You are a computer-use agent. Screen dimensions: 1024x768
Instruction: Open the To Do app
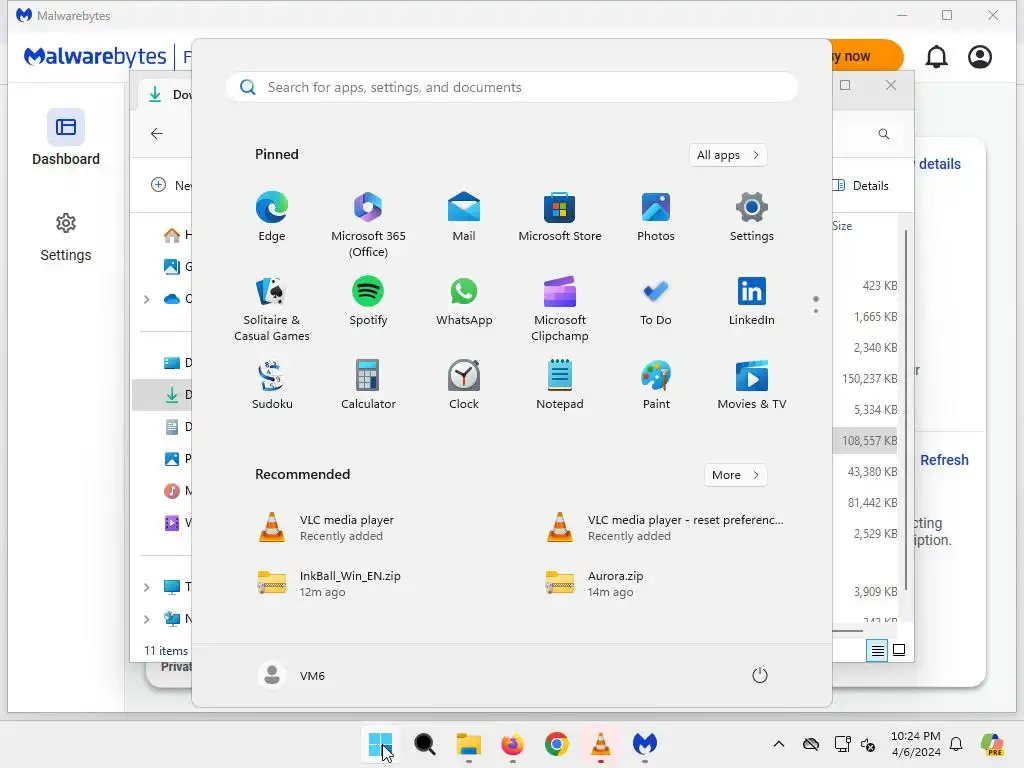[x=656, y=301]
